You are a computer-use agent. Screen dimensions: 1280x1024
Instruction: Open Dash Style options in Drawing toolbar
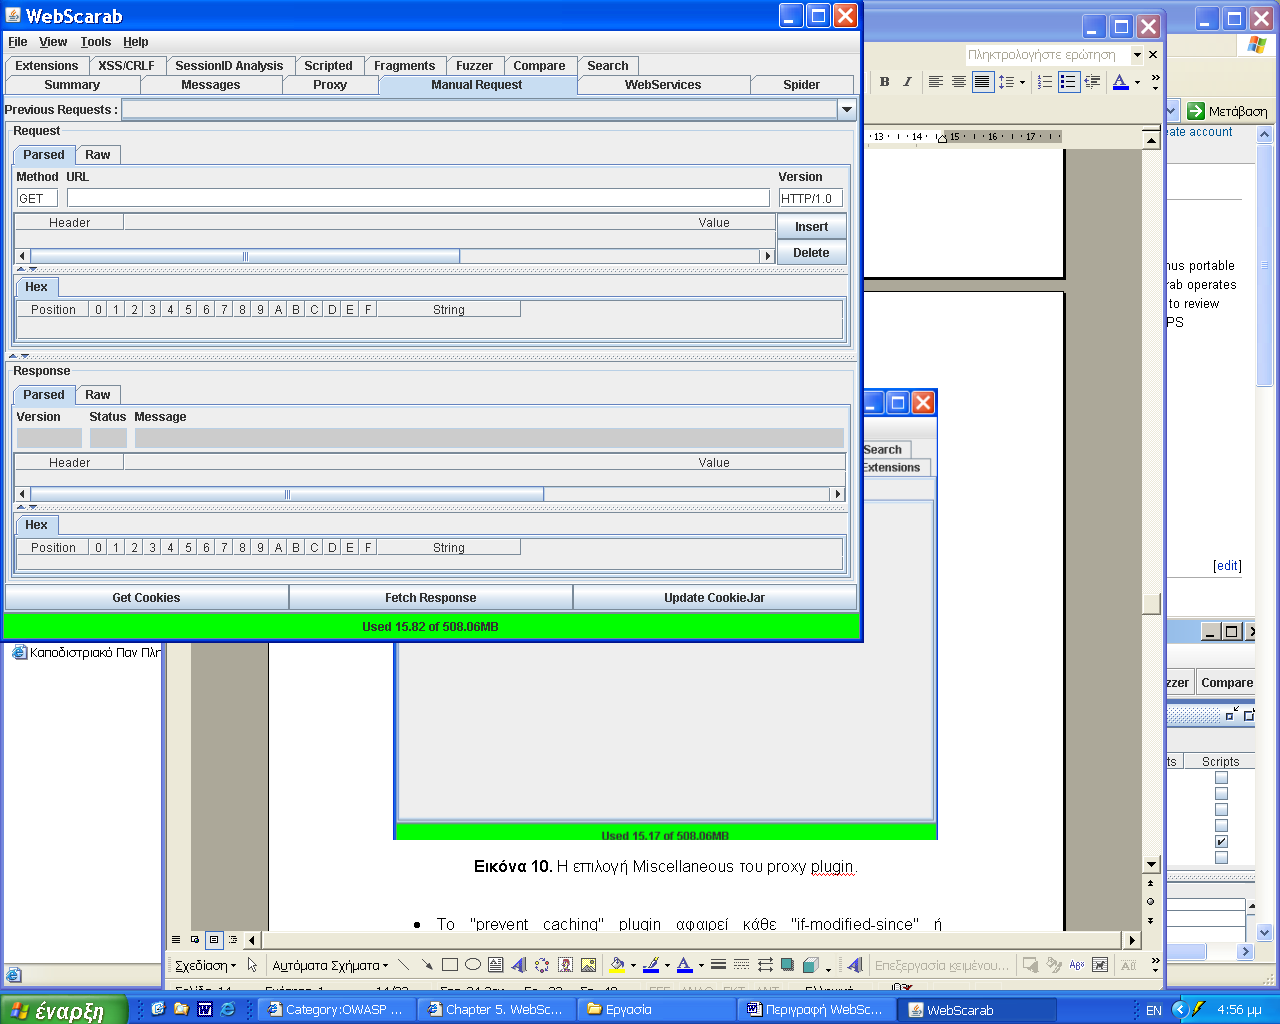pyautogui.click(x=741, y=965)
